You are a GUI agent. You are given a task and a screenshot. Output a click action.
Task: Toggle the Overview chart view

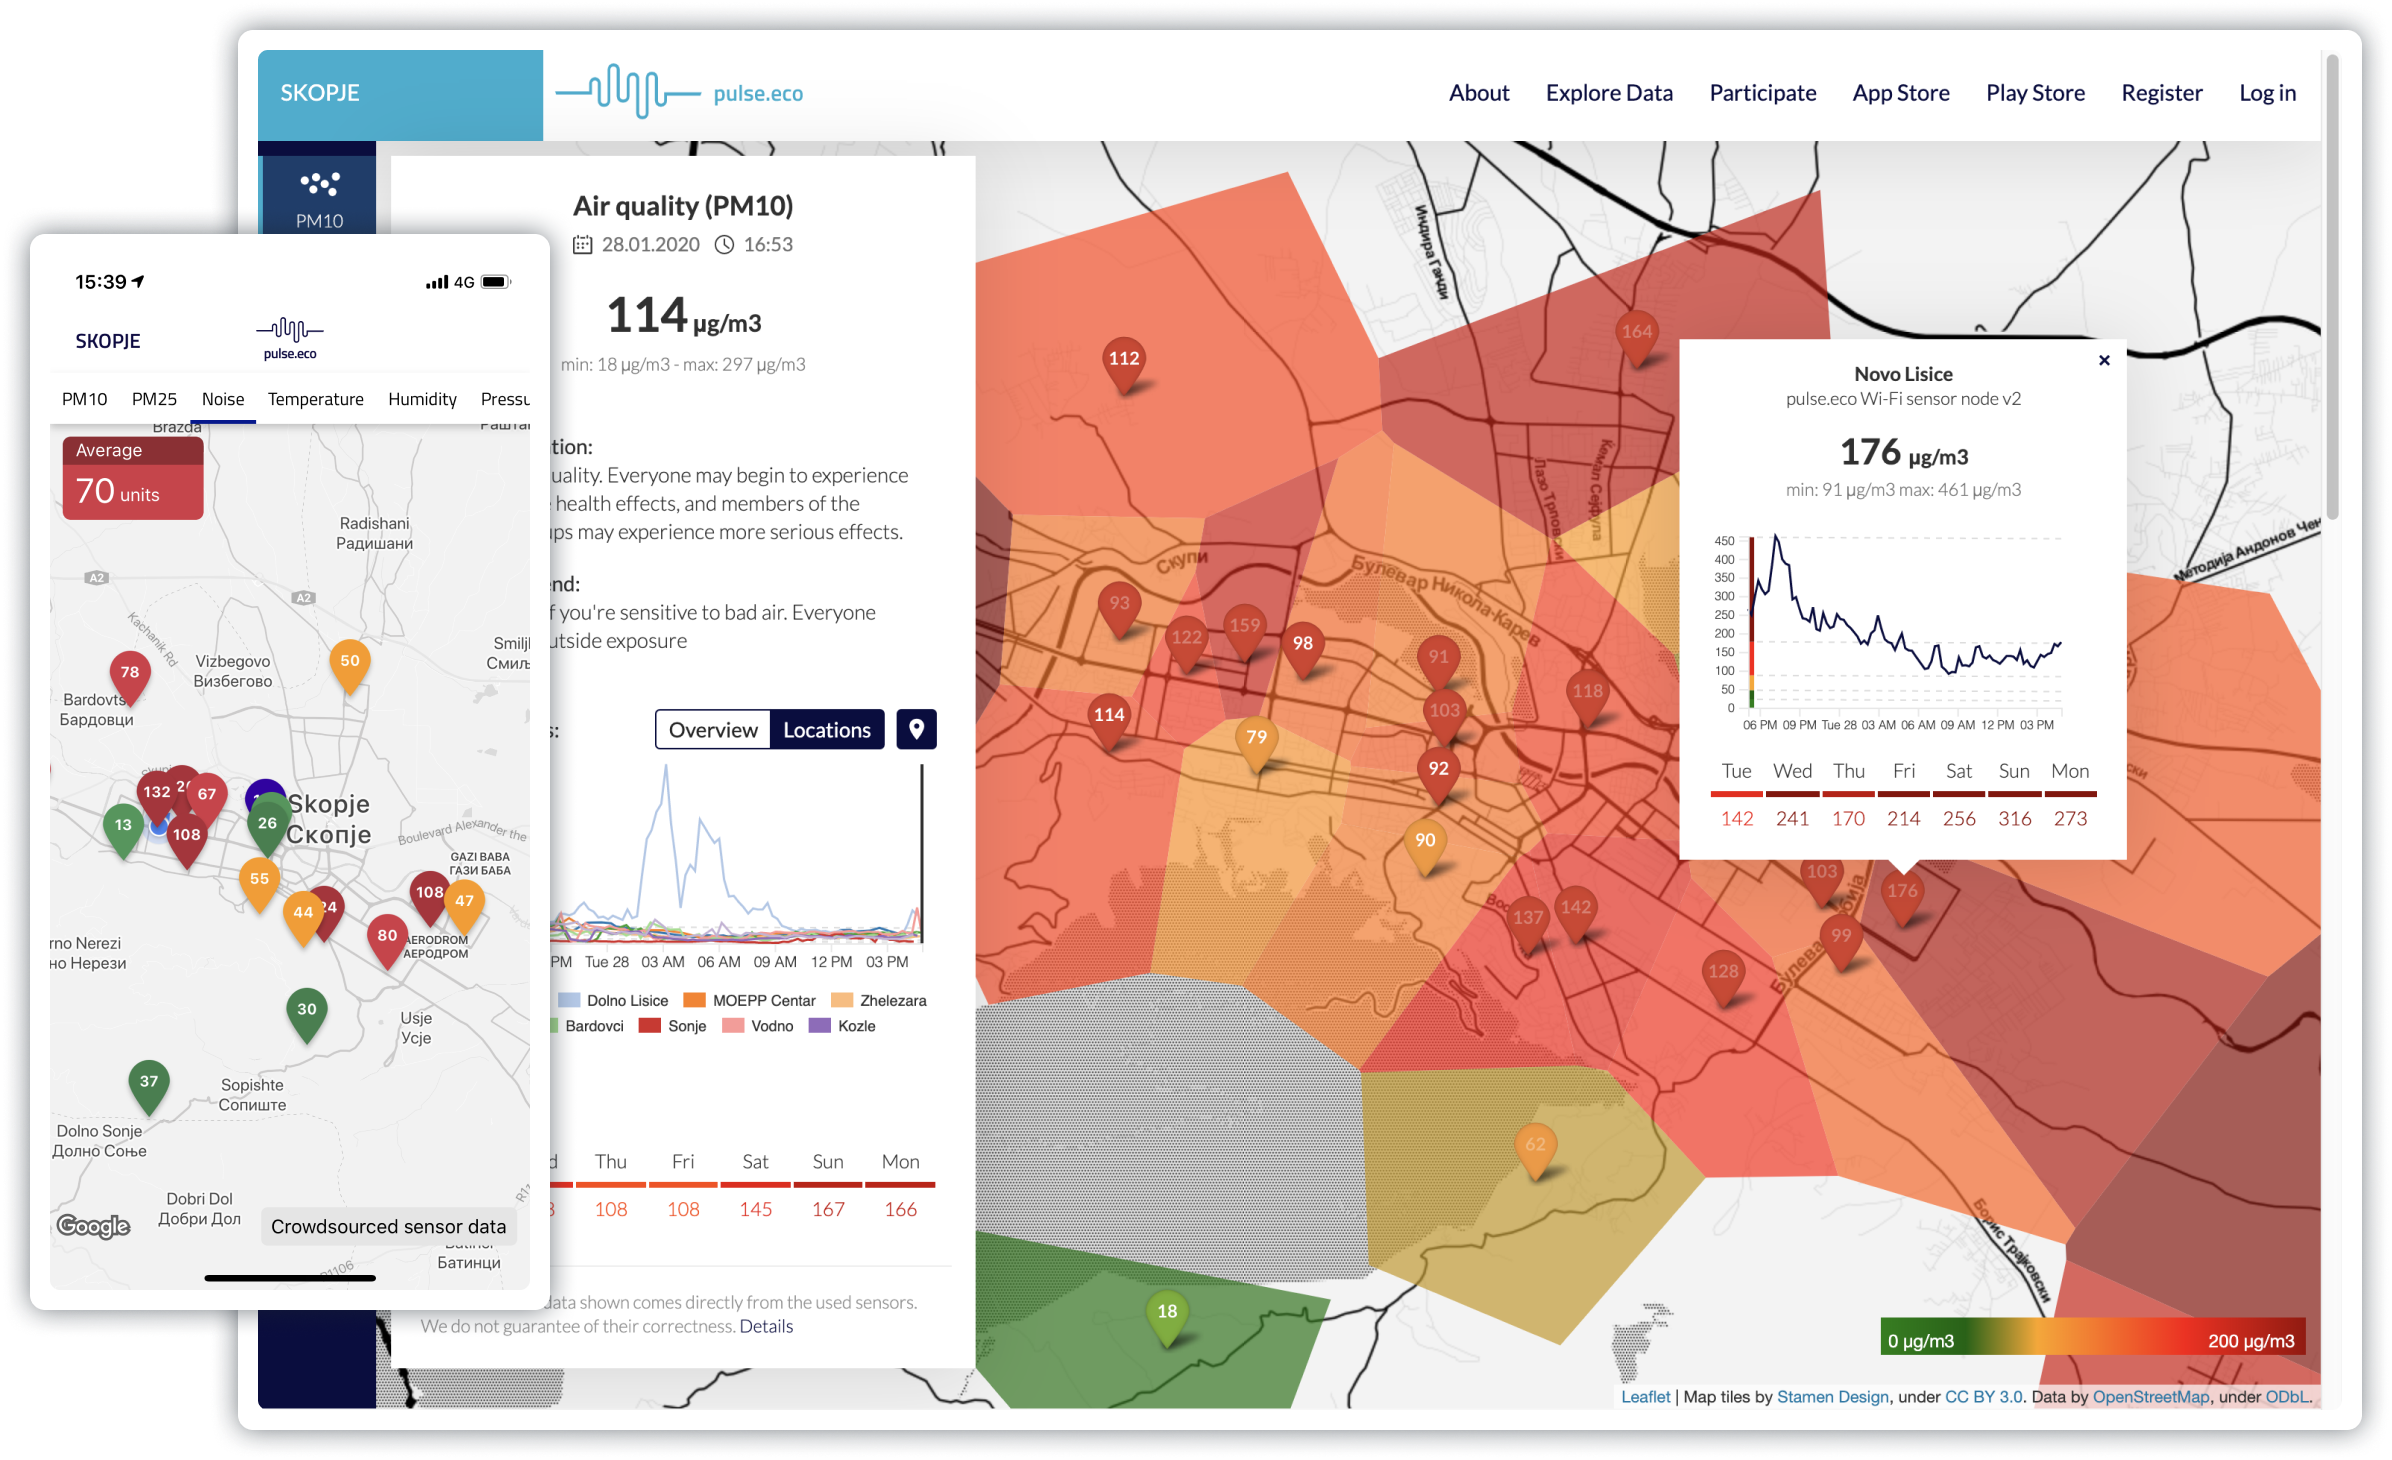point(713,730)
